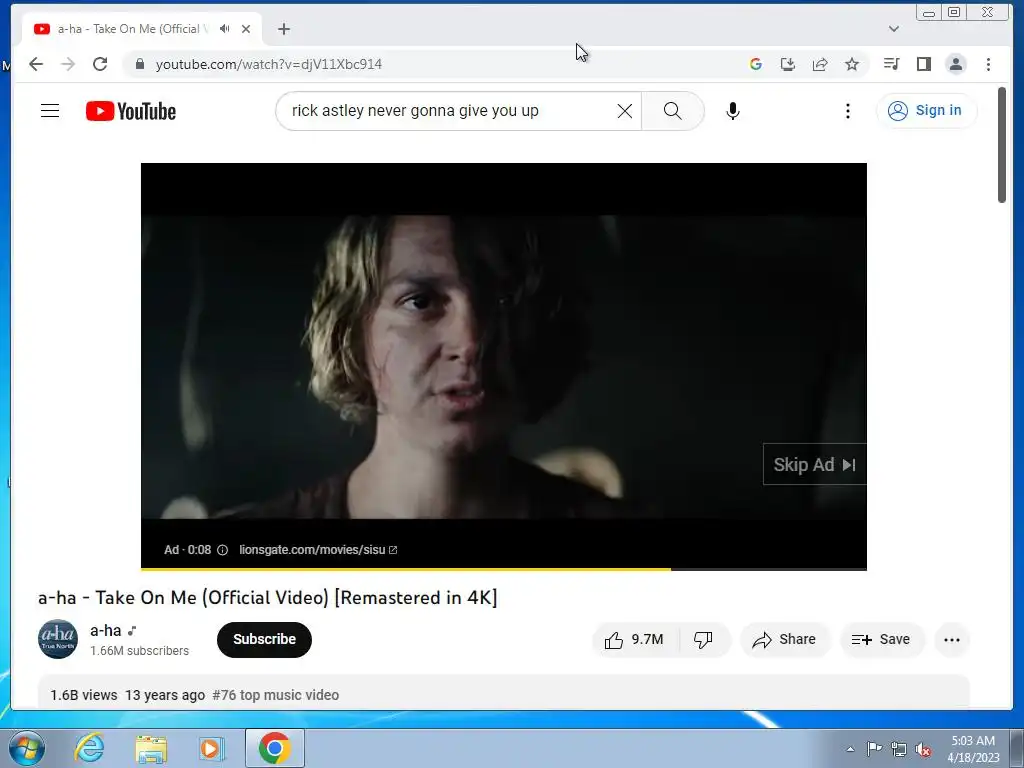Open a new tab with the plus button
The height and width of the screenshot is (768, 1024).
[x=283, y=29]
